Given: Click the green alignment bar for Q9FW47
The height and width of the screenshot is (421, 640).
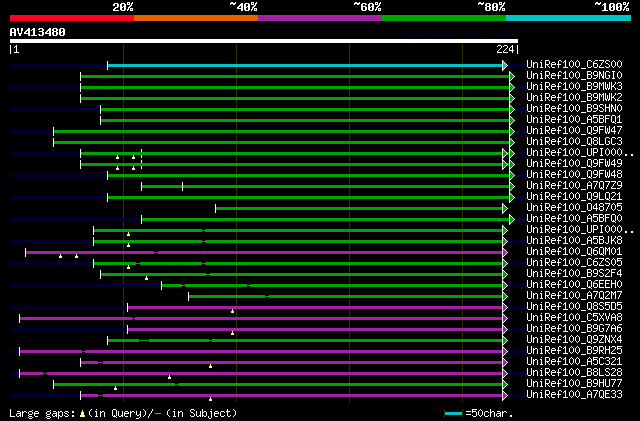Looking at the screenshot, I should pyautogui.click(x=282, y=131).
